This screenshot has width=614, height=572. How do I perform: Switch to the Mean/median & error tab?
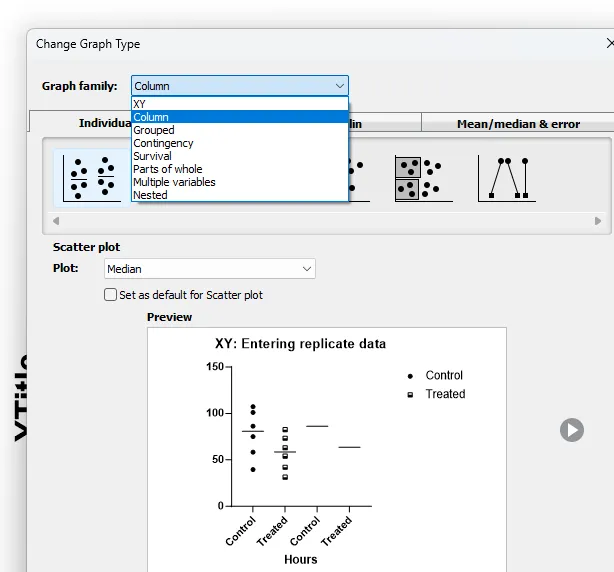coord(518,124)
